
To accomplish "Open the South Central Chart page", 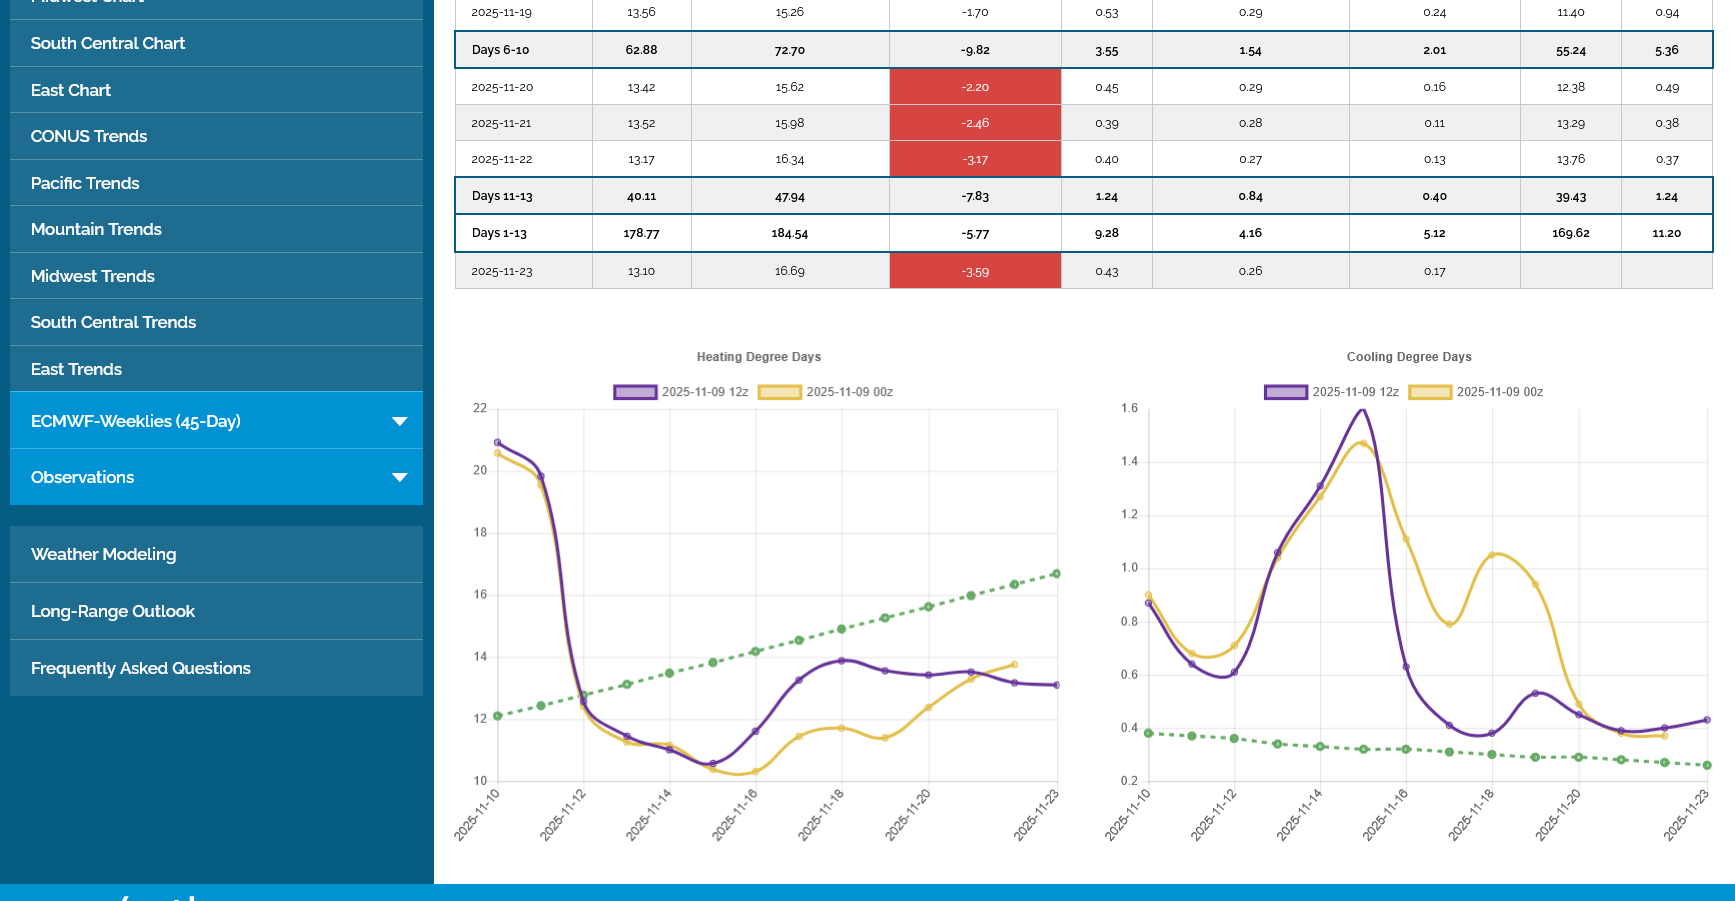I will coord(108,43).
